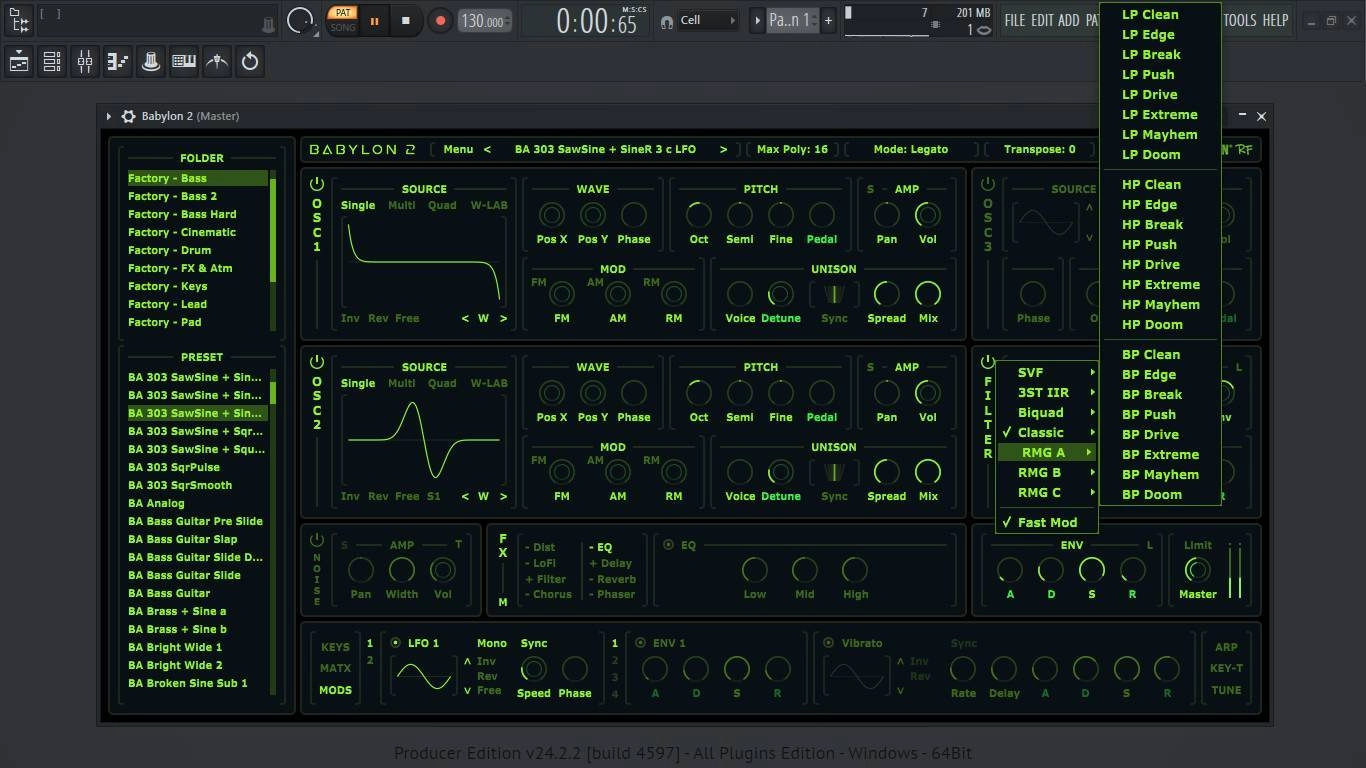
Task: Open the Mixer window
Action: [x=85, y=62]
